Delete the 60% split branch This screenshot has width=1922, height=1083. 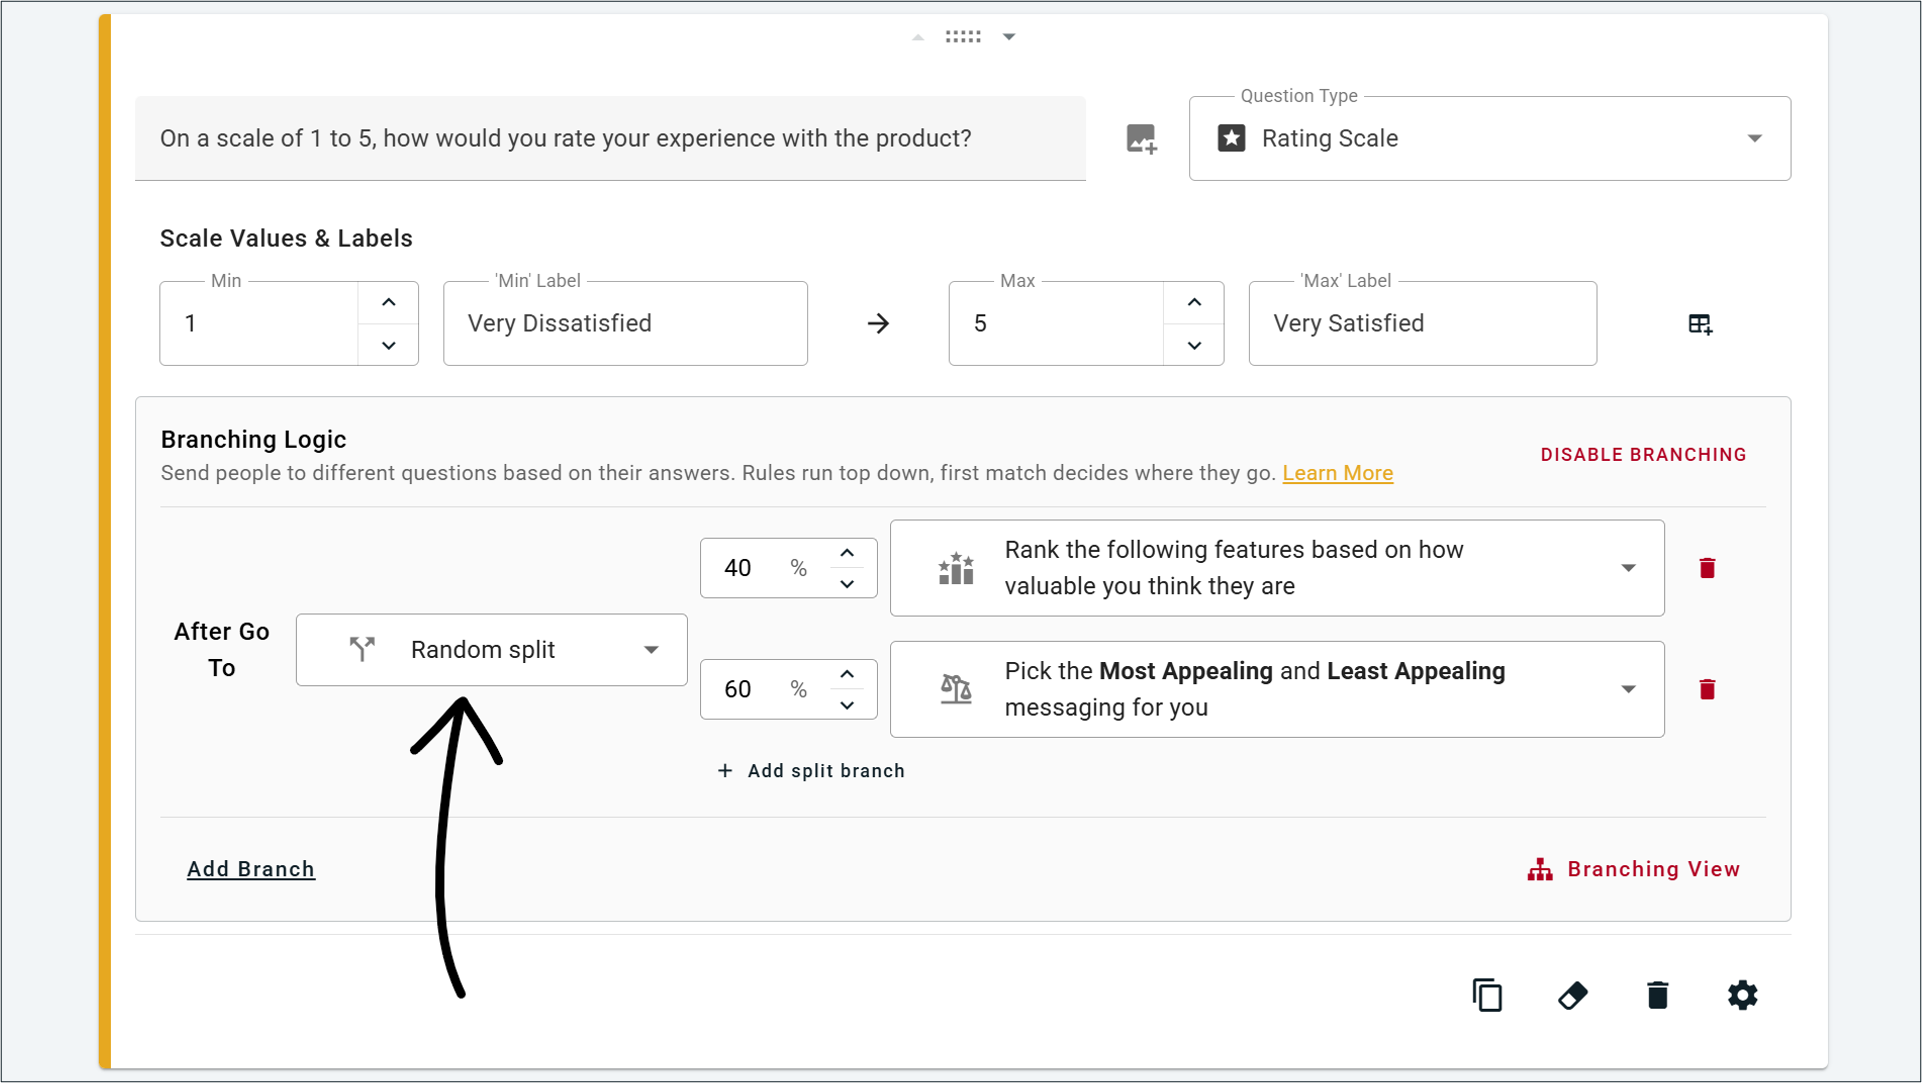pos(1707,689)
